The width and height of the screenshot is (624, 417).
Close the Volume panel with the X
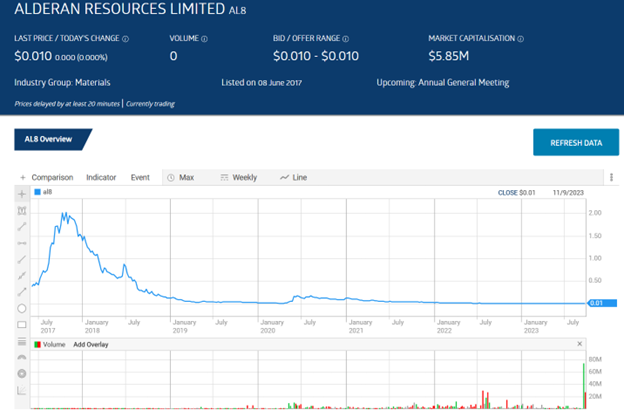click(x=579, y=344)
